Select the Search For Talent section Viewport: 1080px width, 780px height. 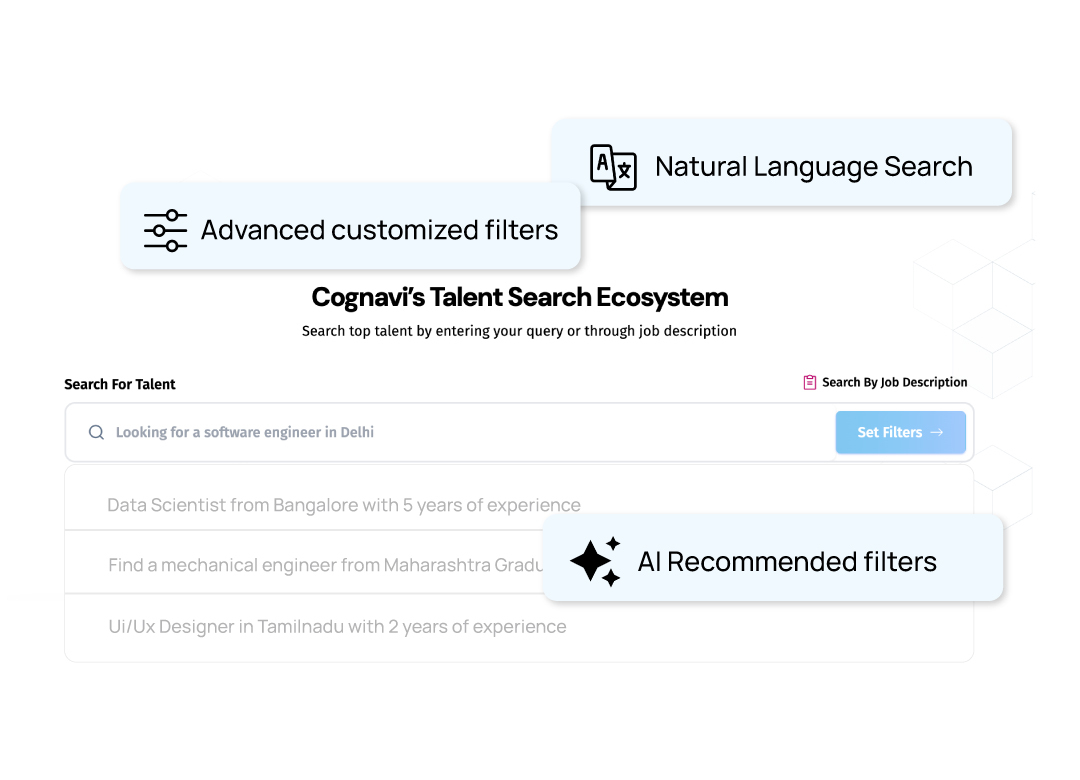[x=120, y=384]
